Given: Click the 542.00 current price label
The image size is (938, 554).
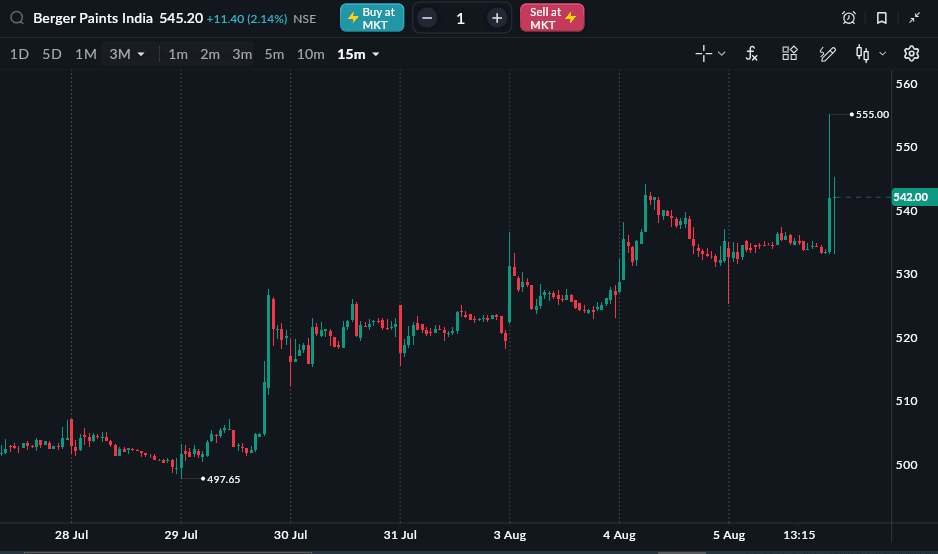Looking at the screenshot, I should click(x=913, y=197).
